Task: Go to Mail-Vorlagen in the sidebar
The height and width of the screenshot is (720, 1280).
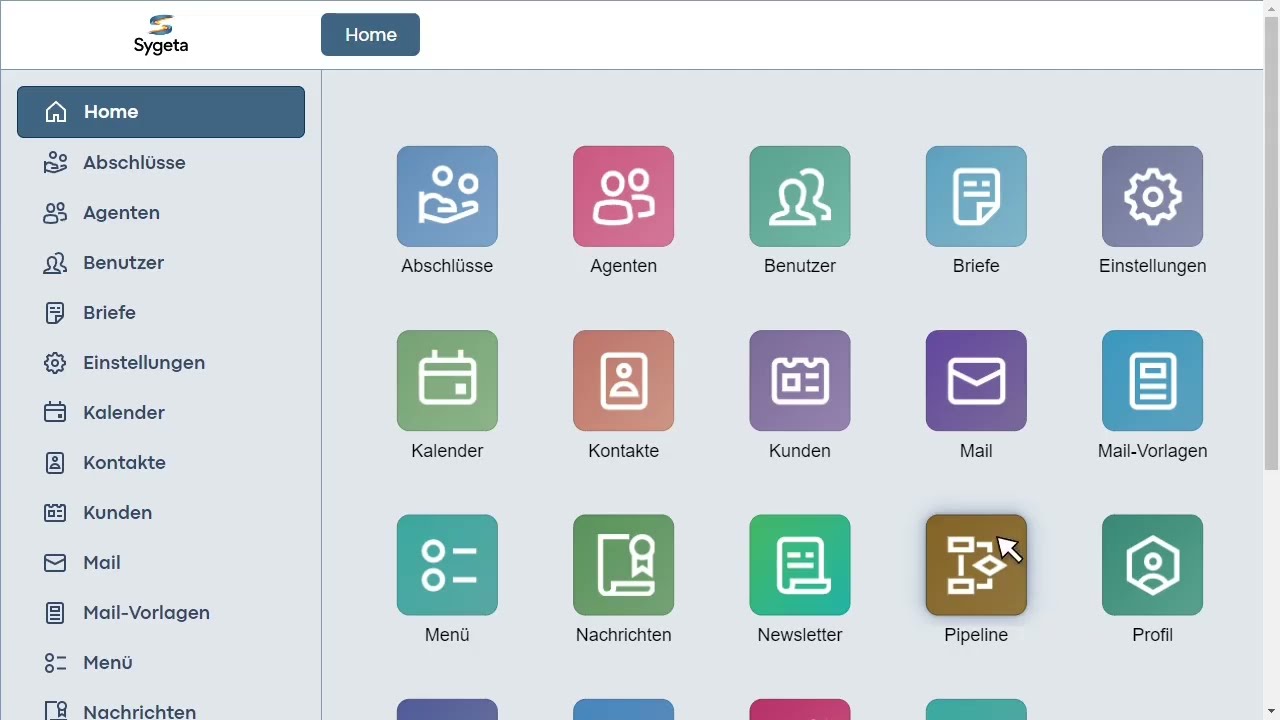Action: point(161,612)
